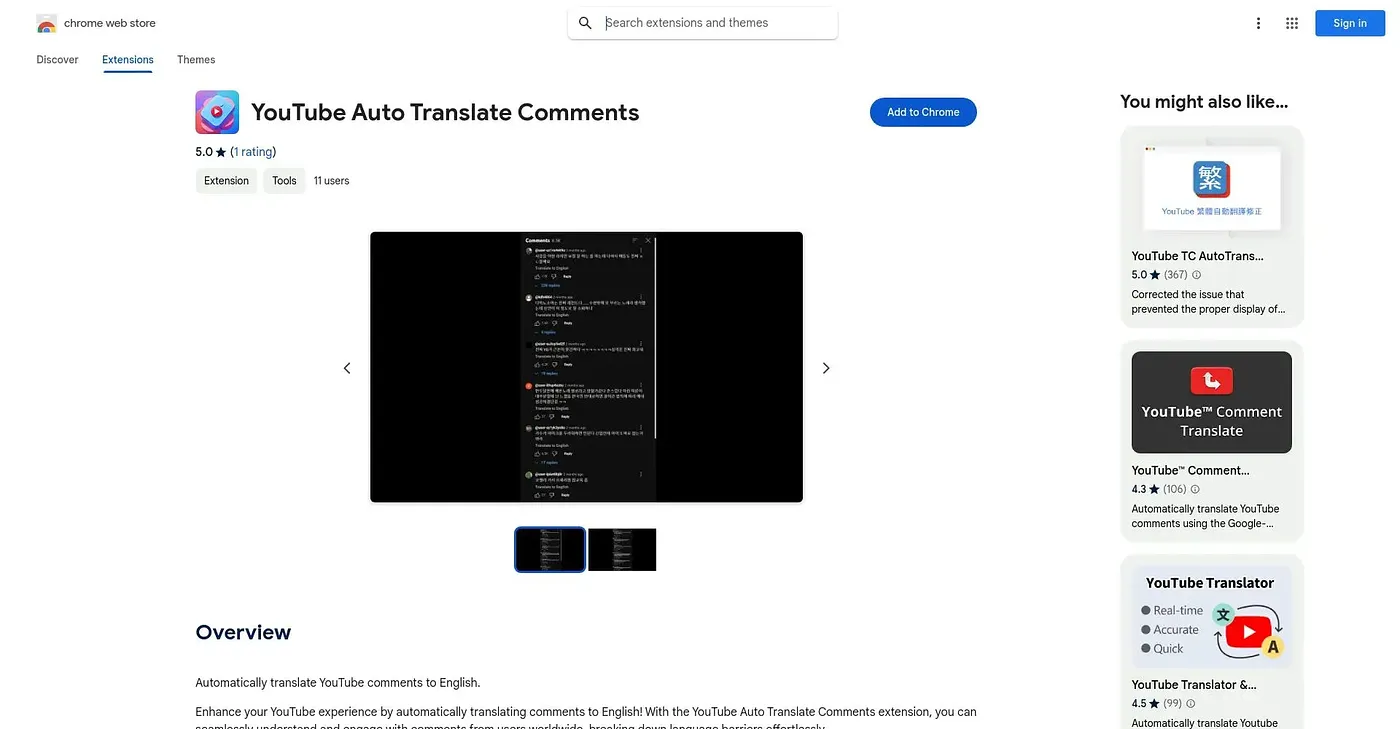Click the 11 users text
Screen dimensions: 1400x729
point(331,181)
